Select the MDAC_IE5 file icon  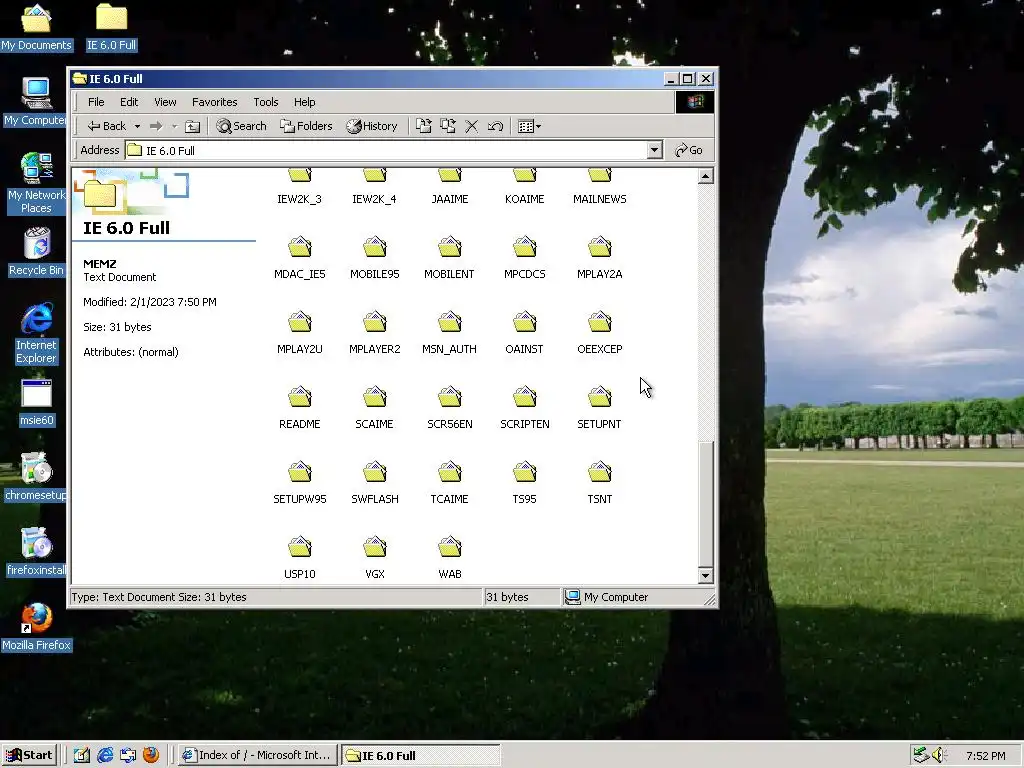(300, 248)
